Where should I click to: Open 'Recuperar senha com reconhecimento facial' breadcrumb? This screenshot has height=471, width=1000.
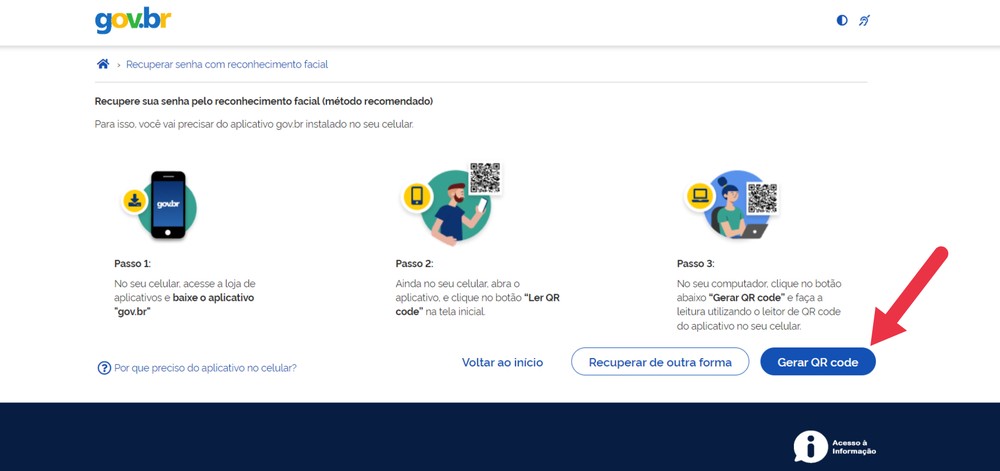click(x=227, y=64)
